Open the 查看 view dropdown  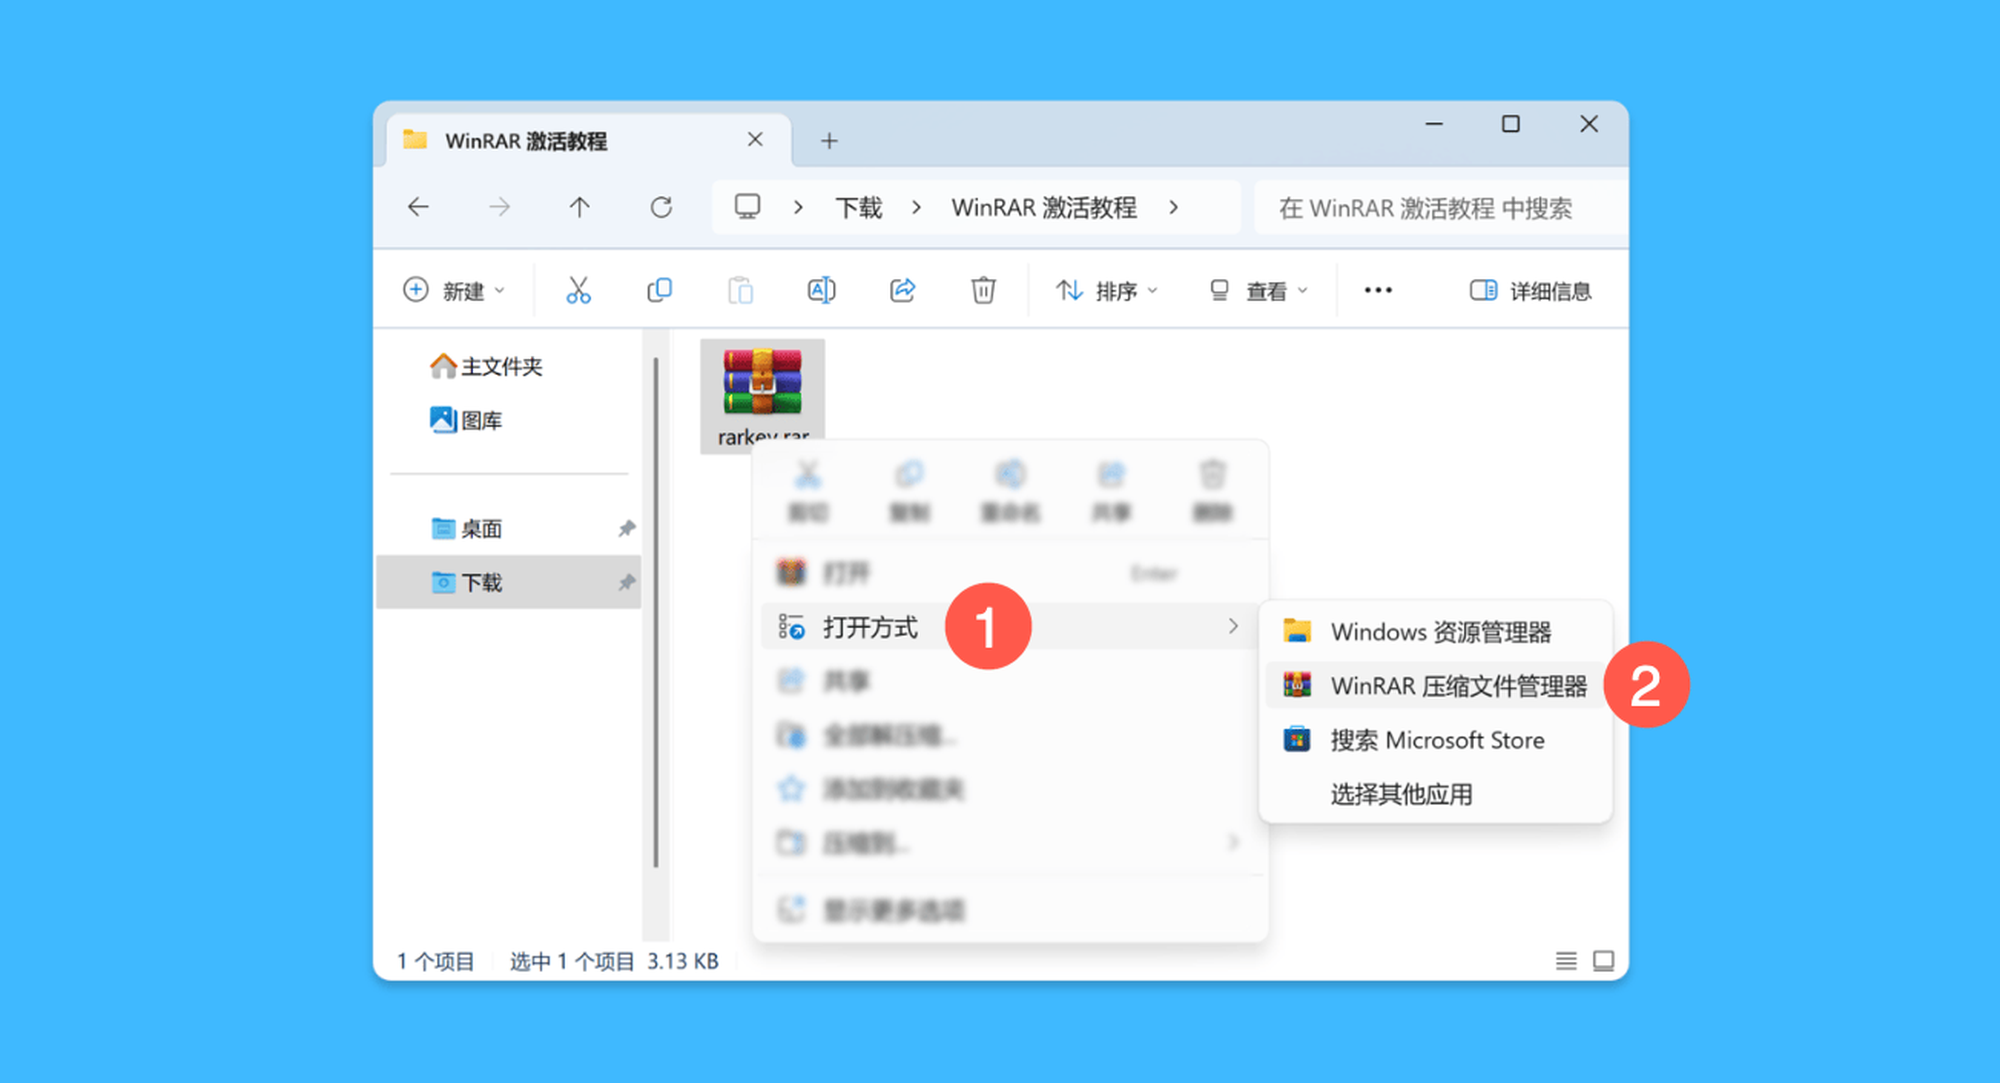(1258, 290)
